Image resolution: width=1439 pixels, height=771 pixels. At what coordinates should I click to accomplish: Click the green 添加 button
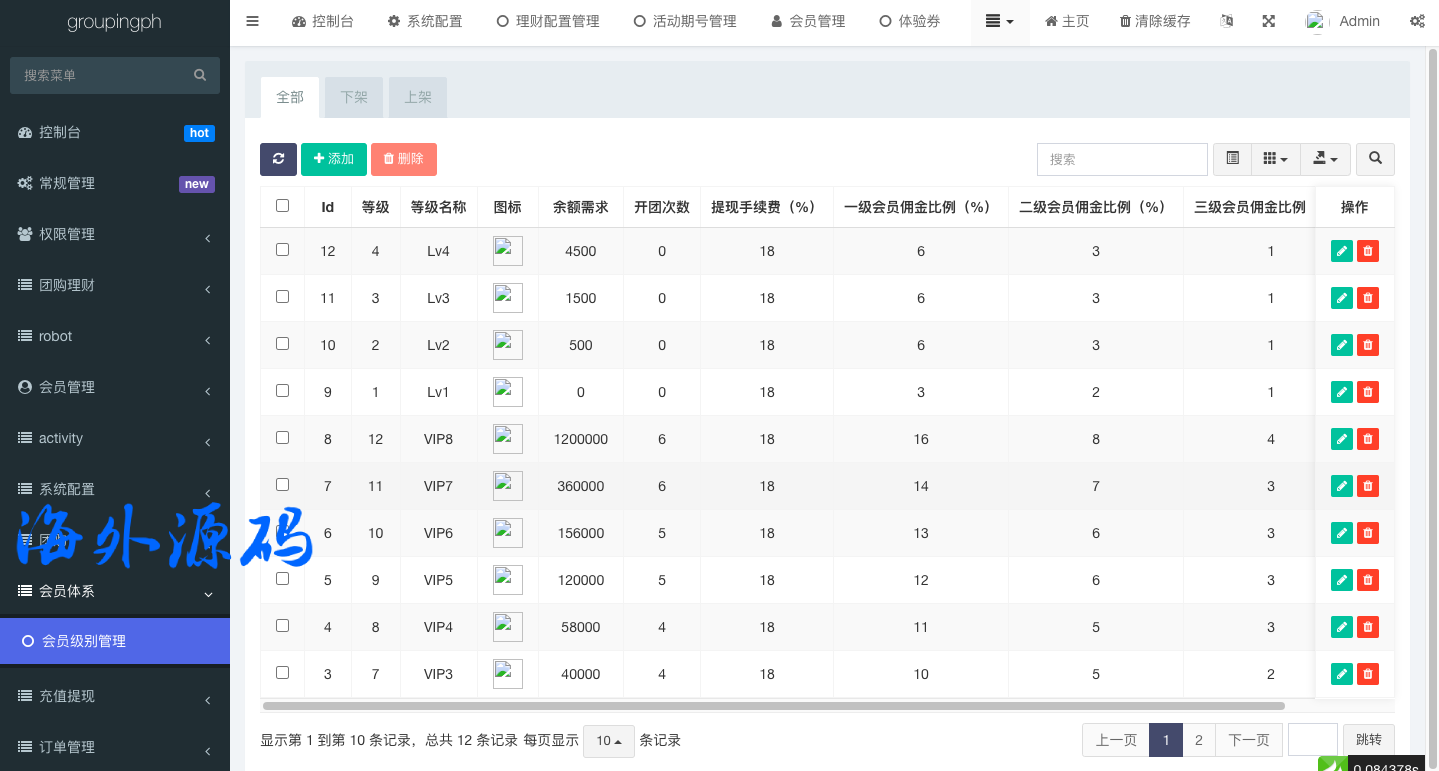point(334,159)
